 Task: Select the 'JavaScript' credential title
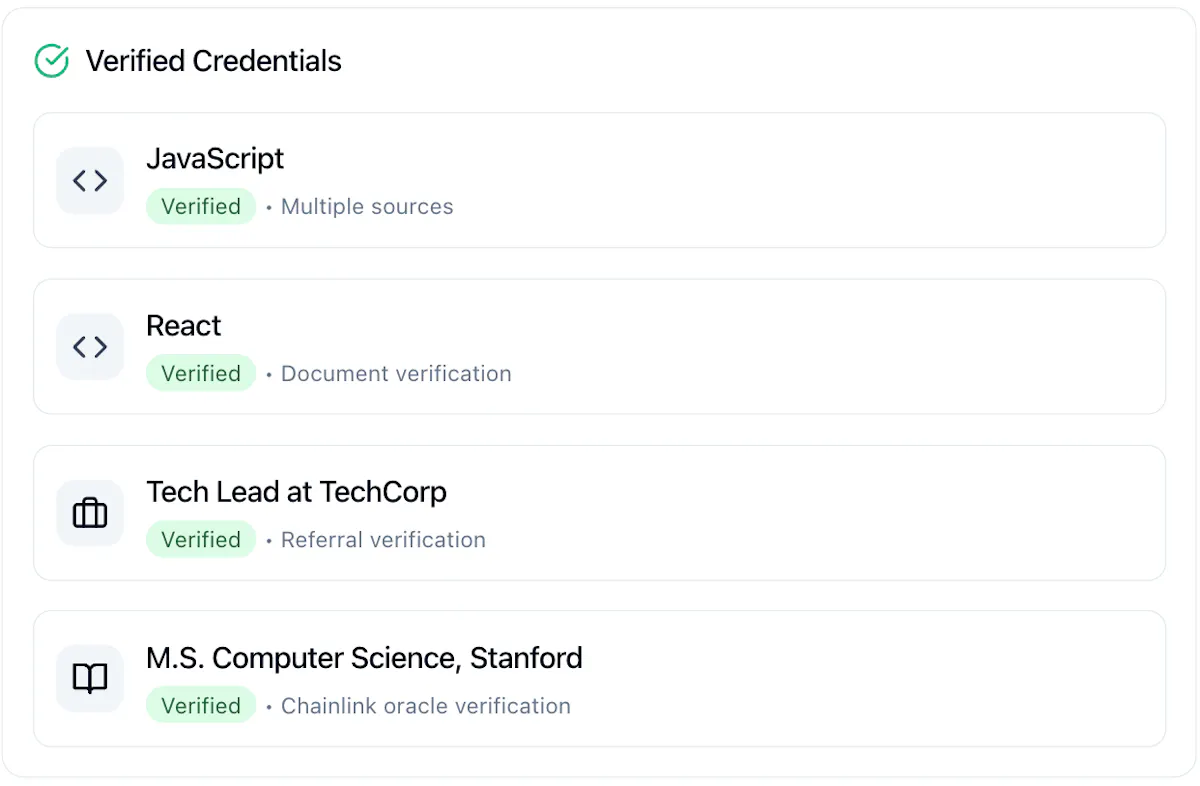(215, 159)
